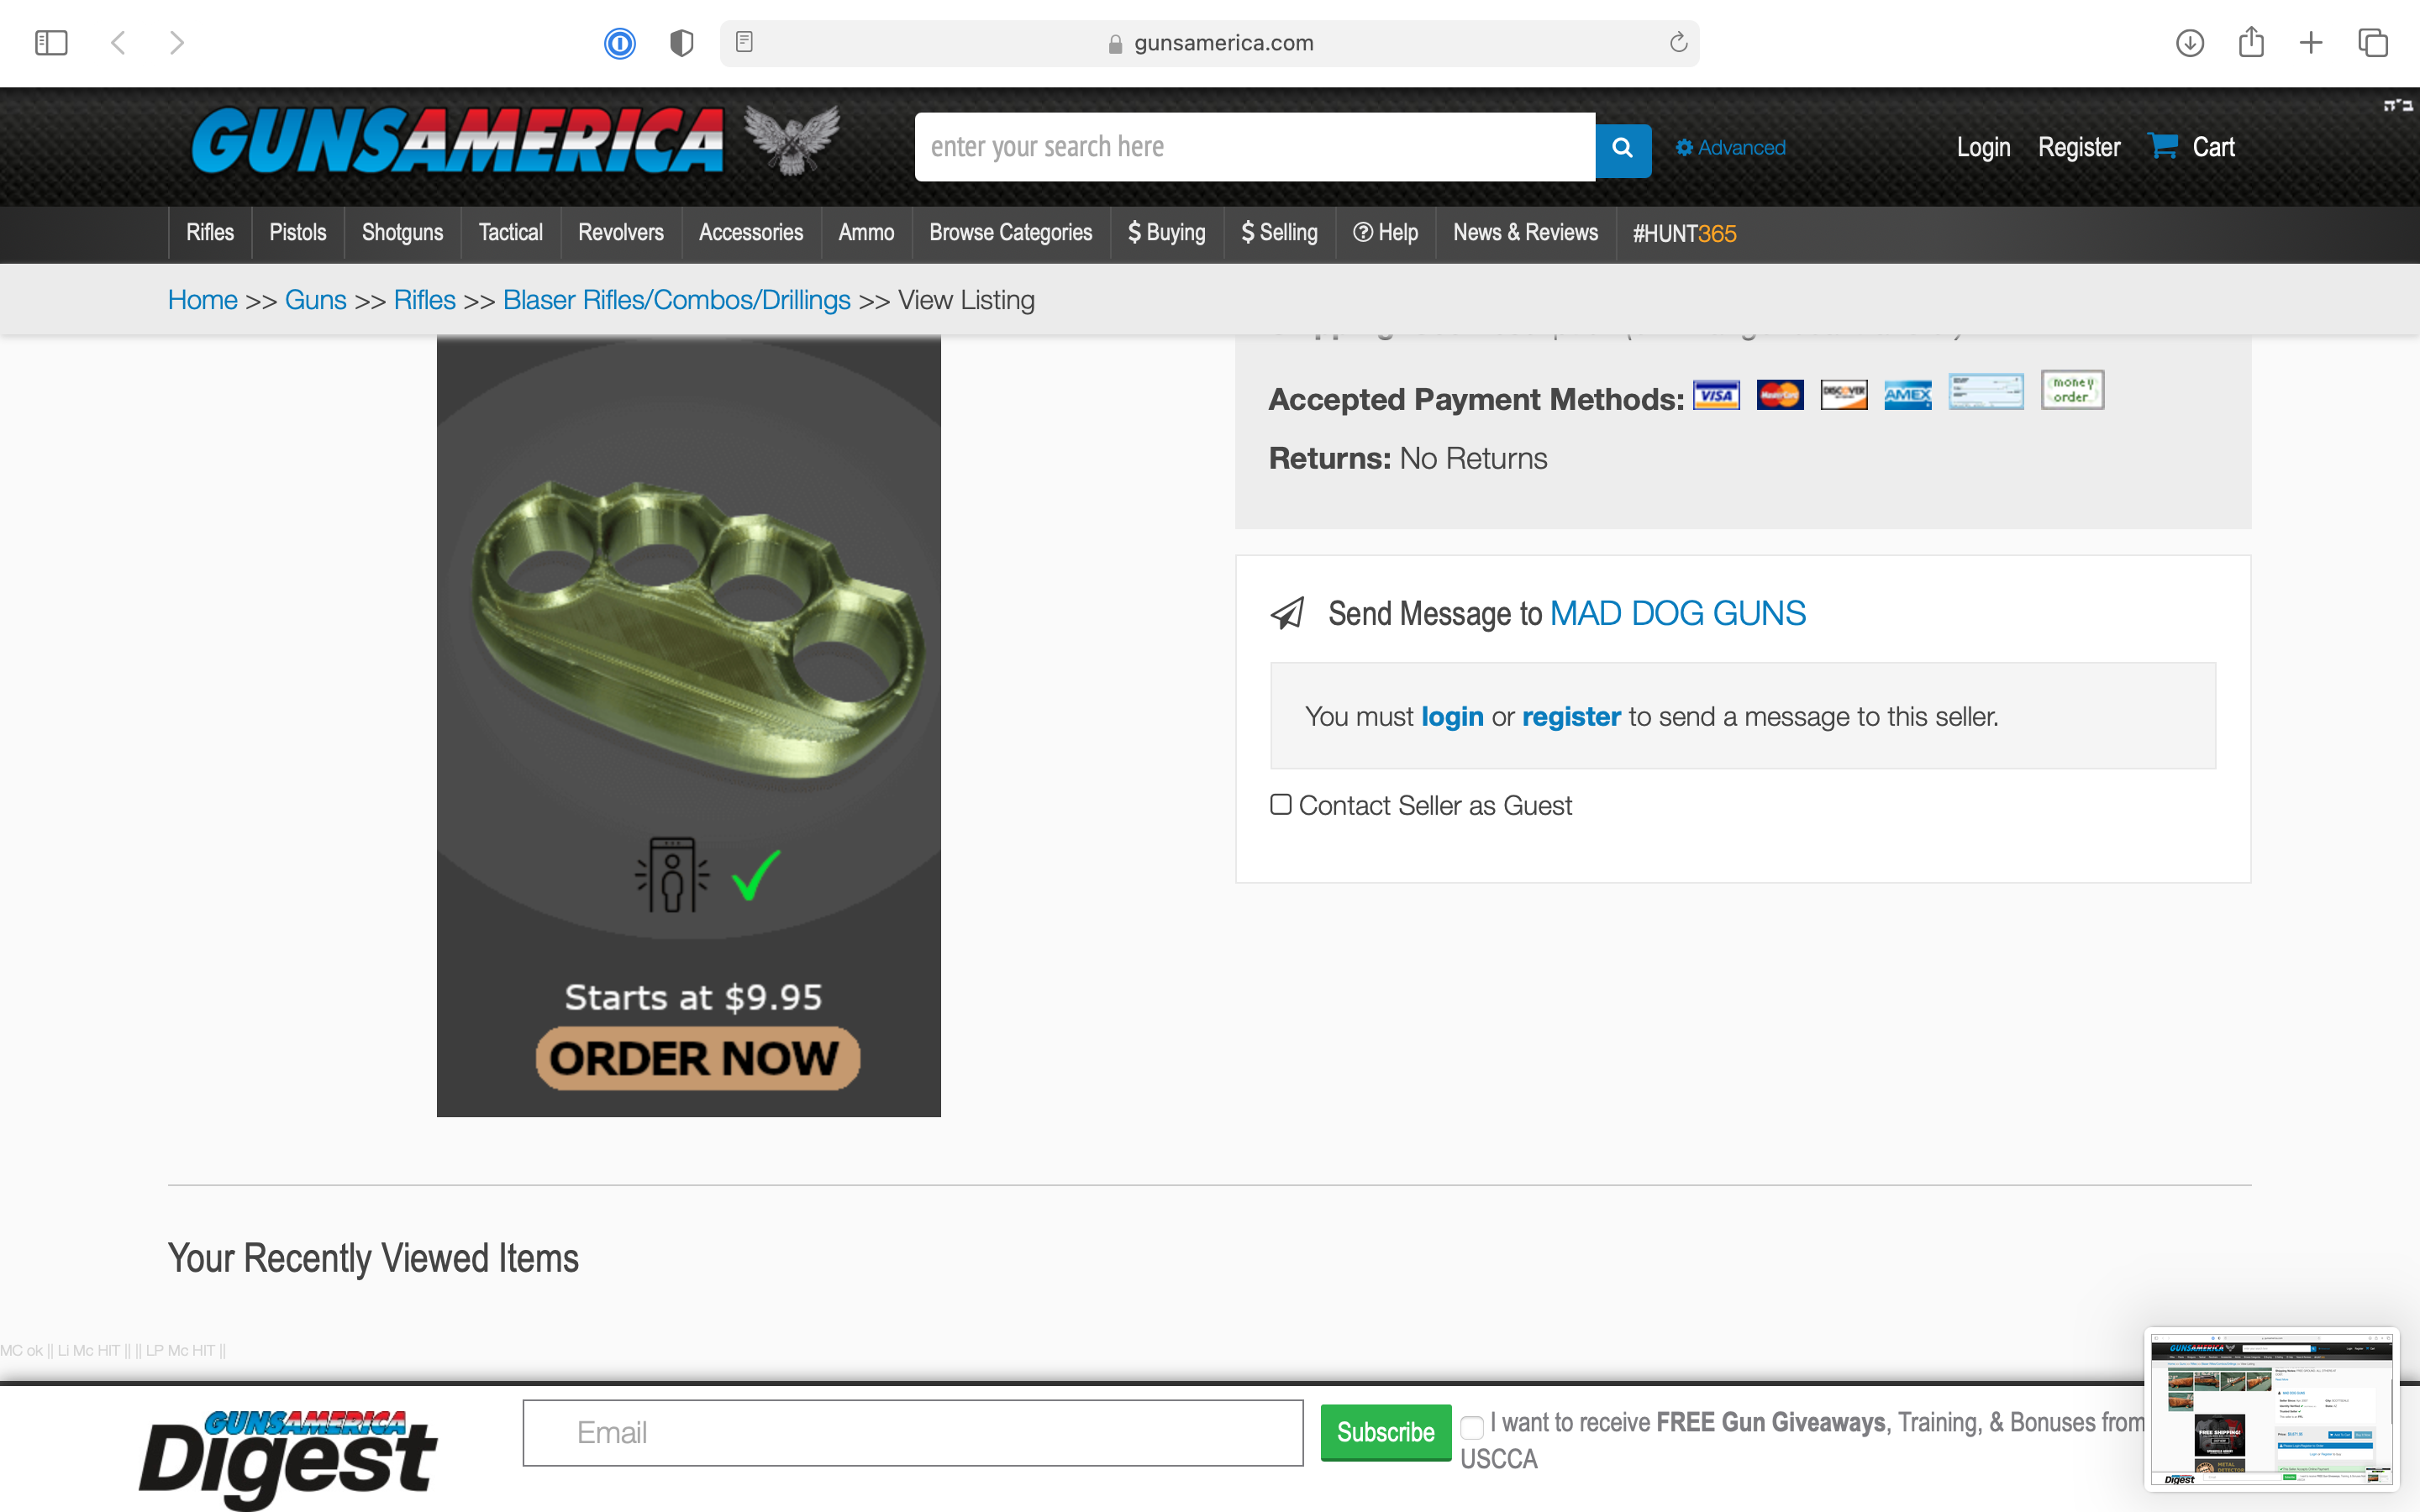
Task: Click the screenshot thumbnail preview
Action: (2271, 1408)
